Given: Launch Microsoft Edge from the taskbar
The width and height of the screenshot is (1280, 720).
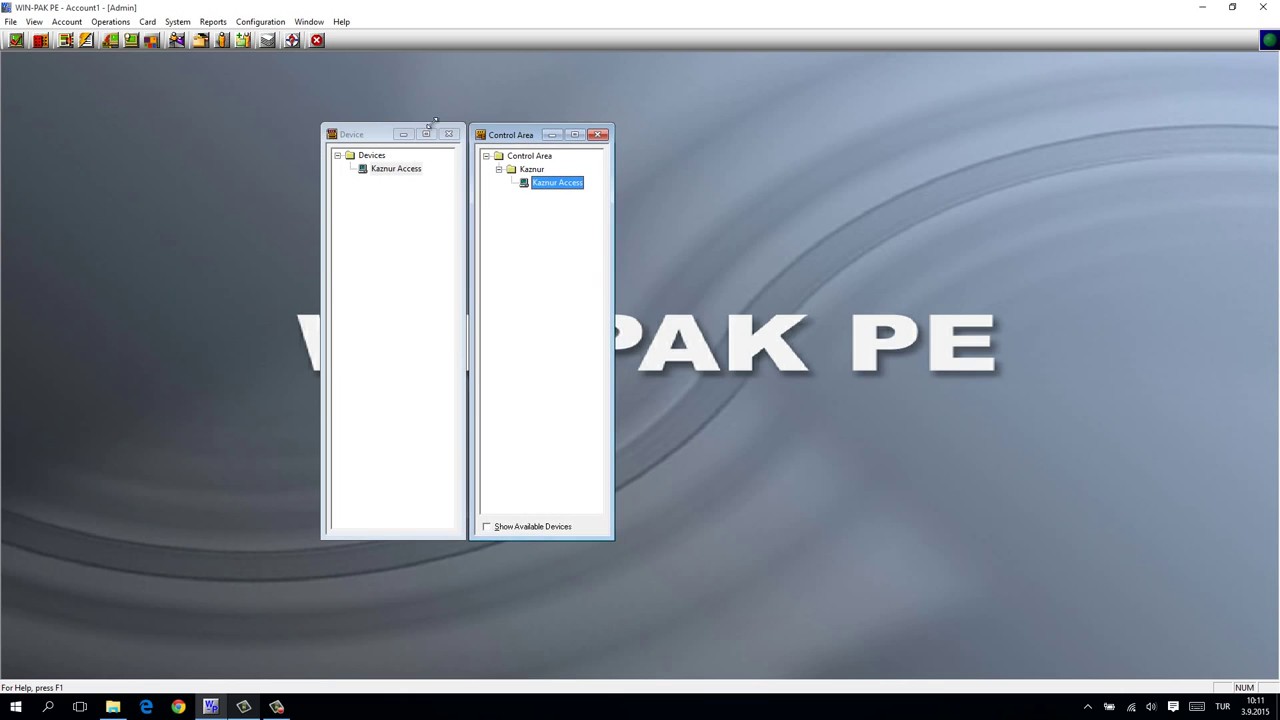Looking at the screenshot, I should tap(146, 707).
